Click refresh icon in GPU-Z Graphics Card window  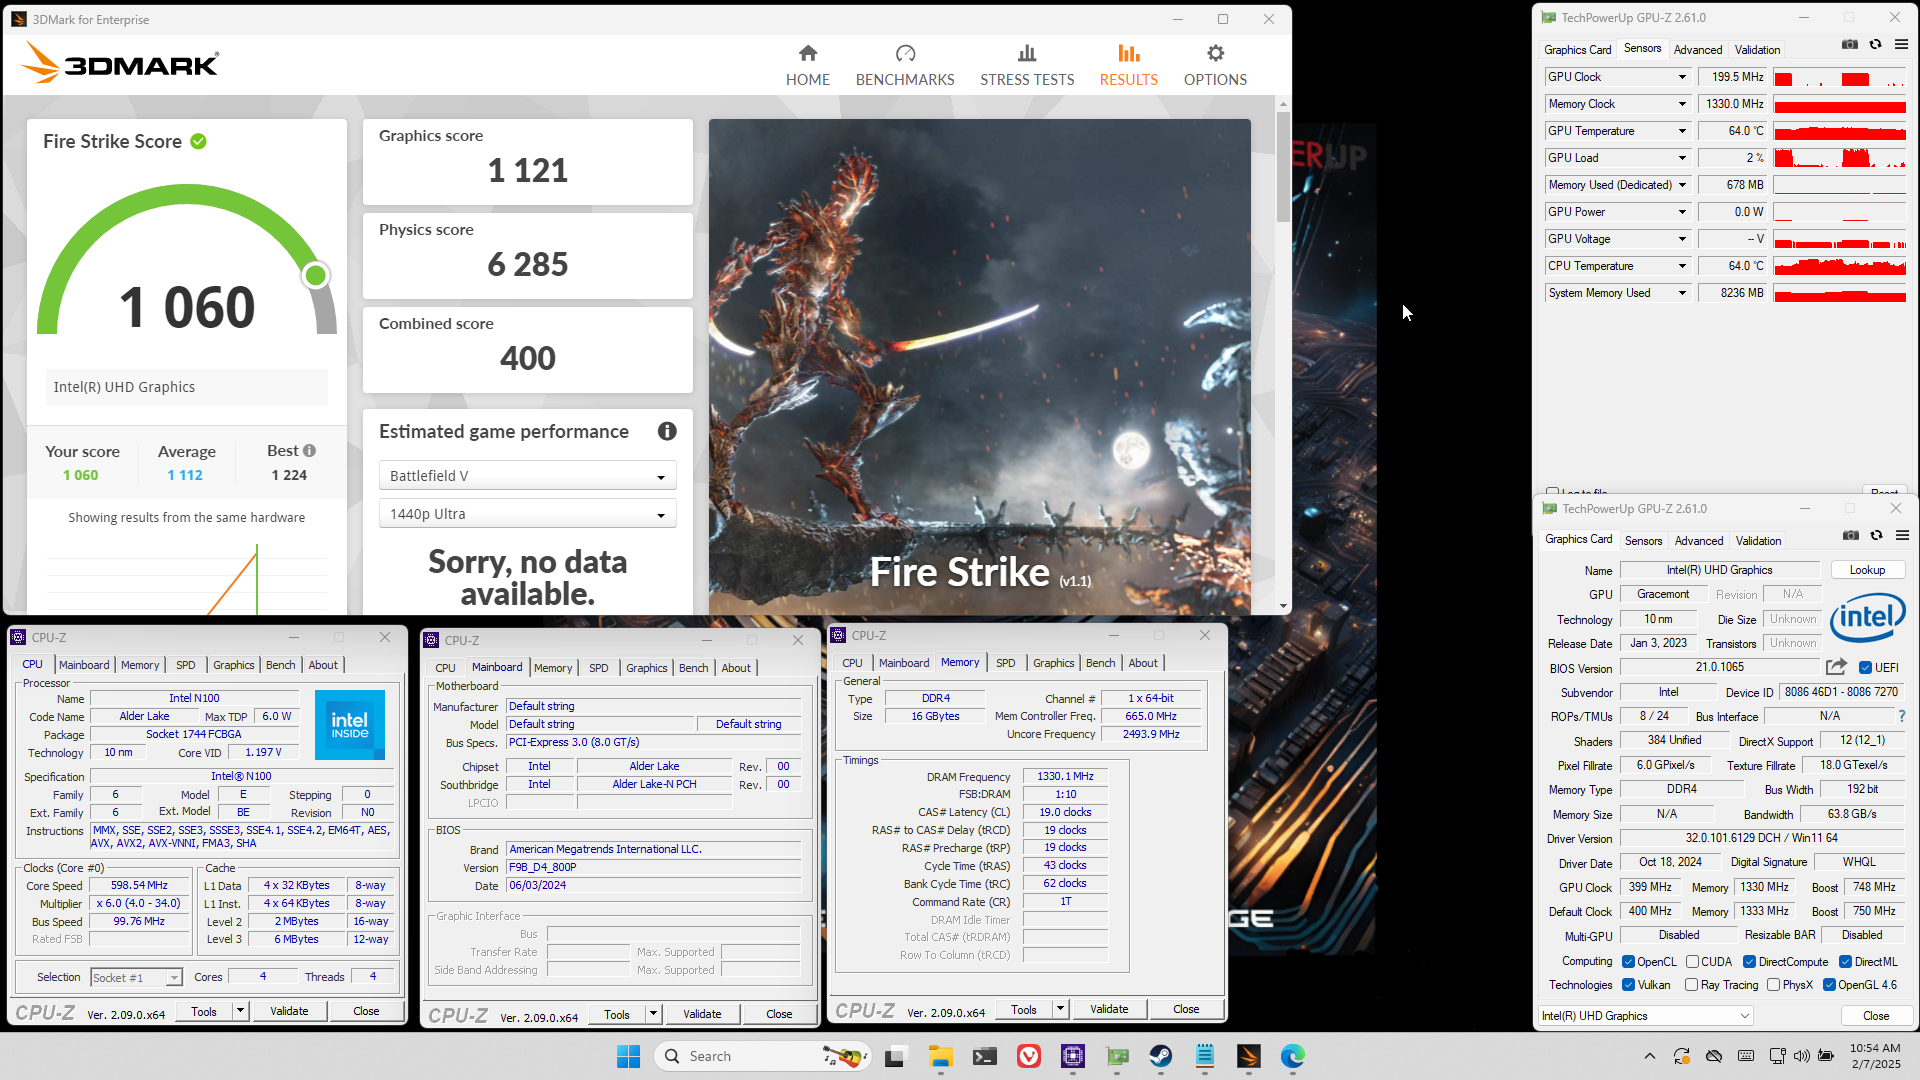(1877, 536)
